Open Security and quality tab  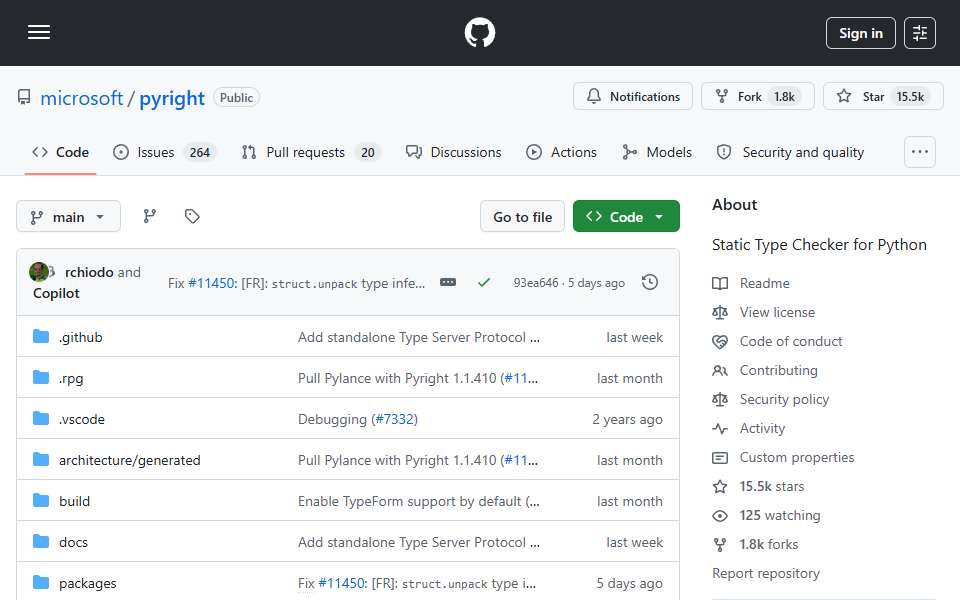[790, 152]
